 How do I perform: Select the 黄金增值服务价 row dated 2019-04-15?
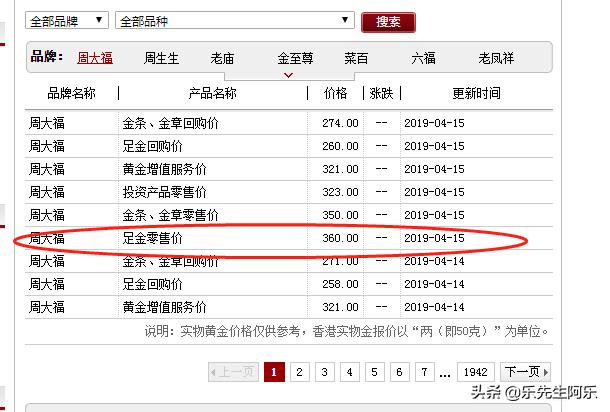point(289,169)
